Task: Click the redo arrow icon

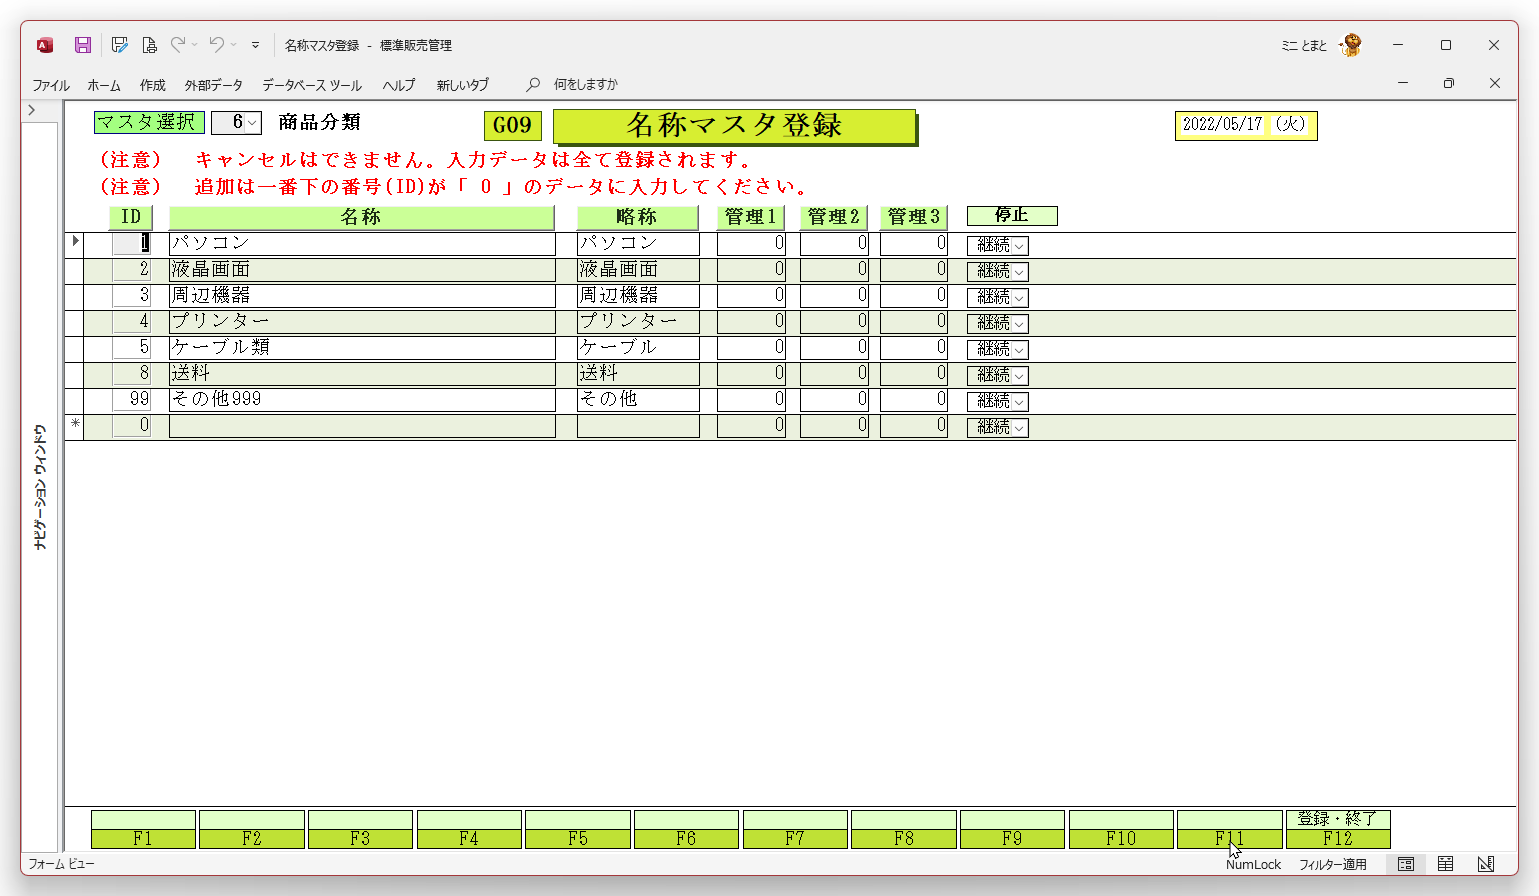Action: pyautogui.click(x=178, y=45)
